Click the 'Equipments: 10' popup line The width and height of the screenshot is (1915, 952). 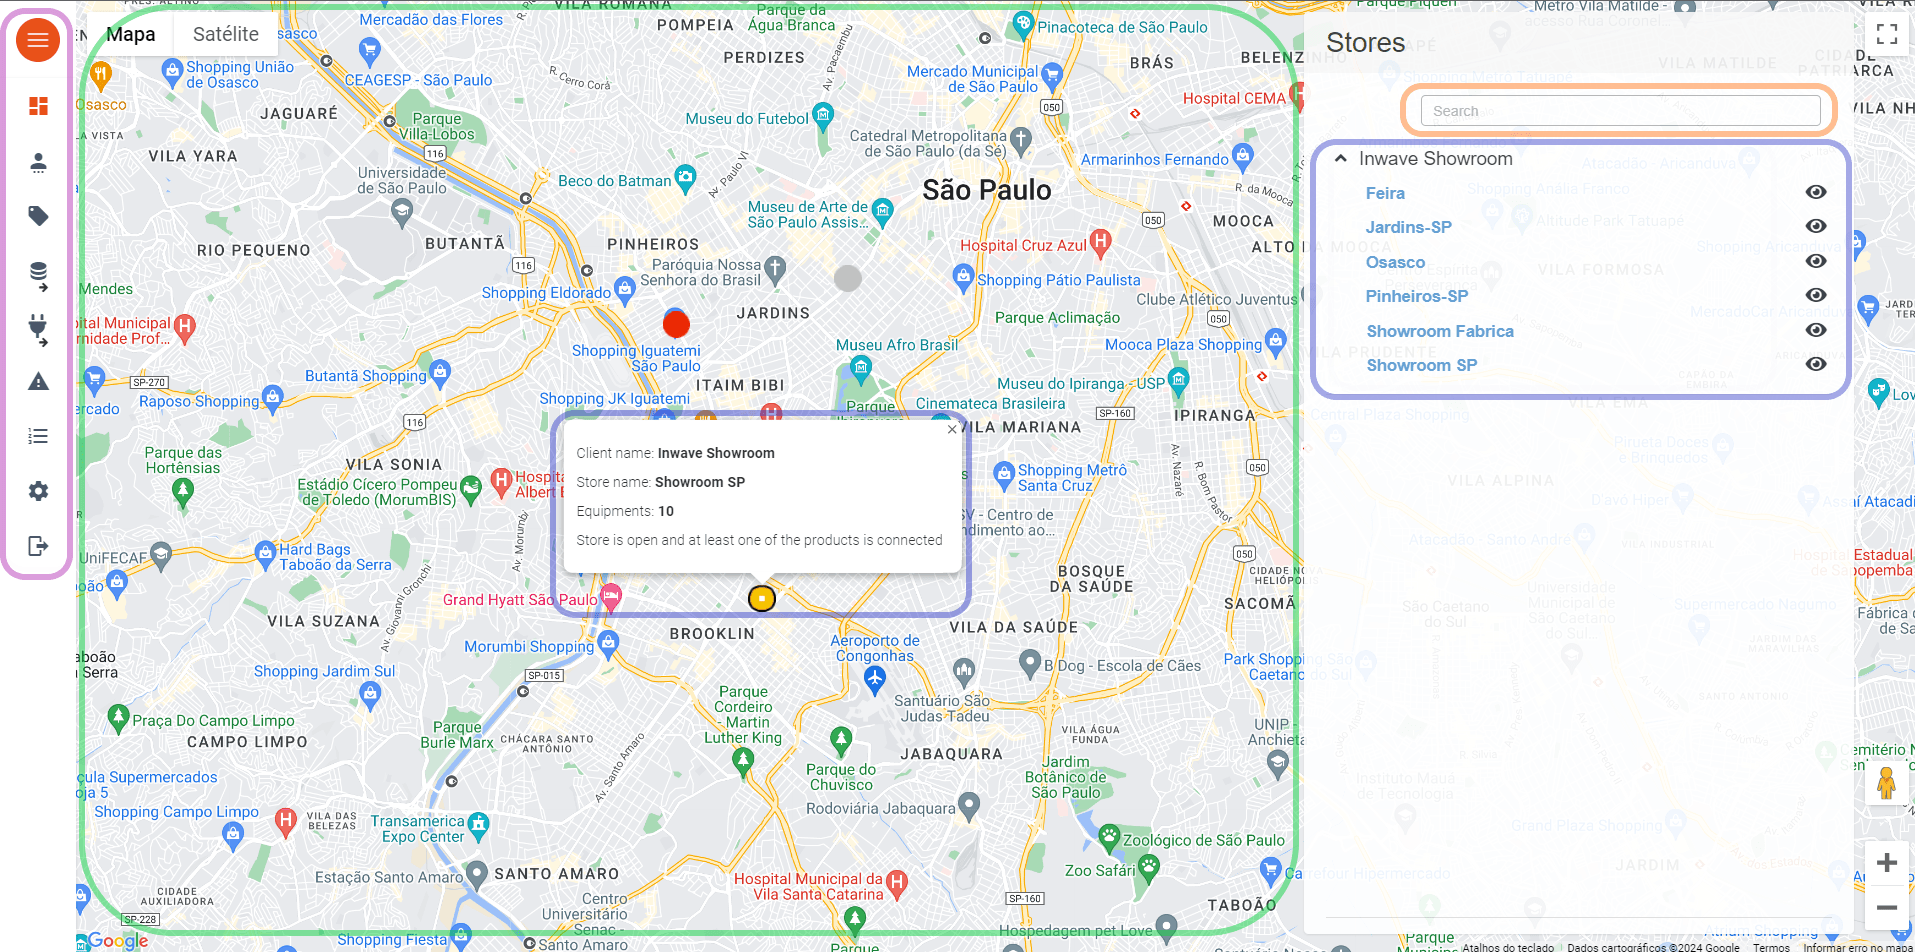(625, 511)
